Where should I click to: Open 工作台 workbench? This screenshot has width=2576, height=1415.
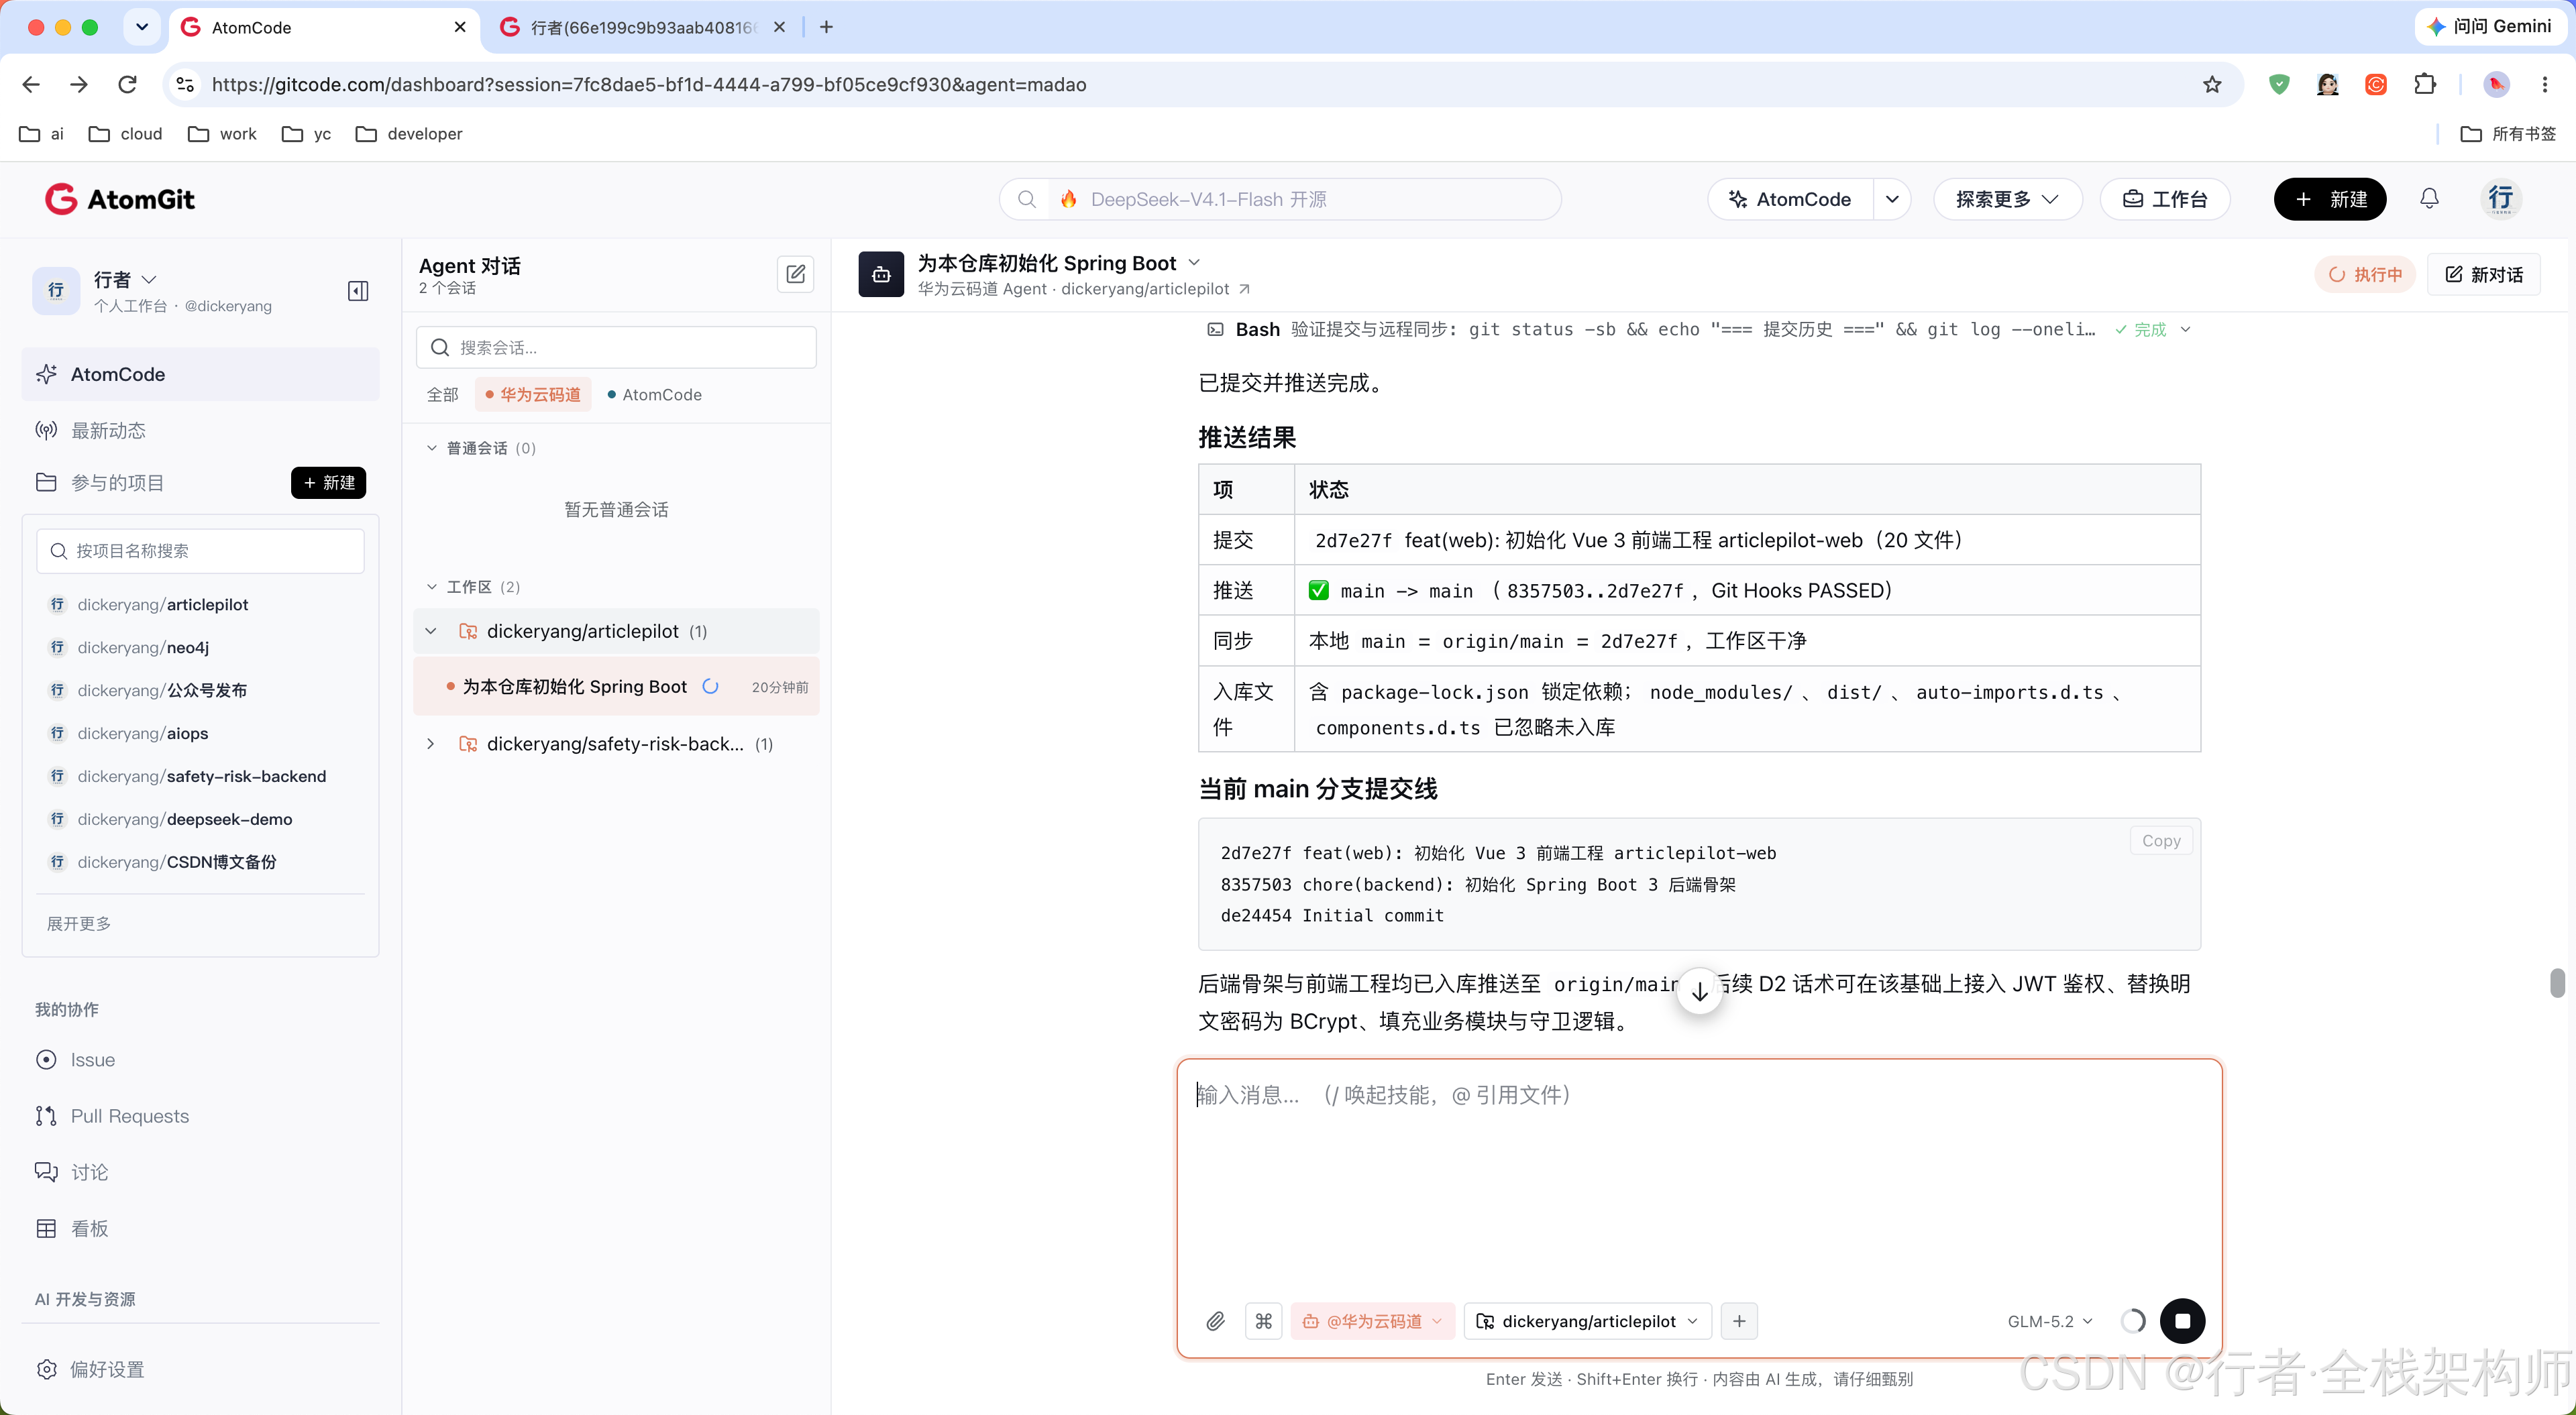(x=2165, y=199)
